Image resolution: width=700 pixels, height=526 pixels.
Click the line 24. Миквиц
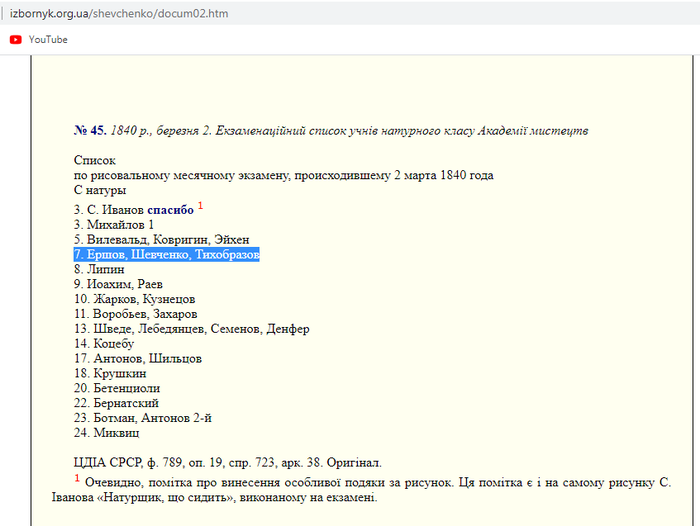pyautogui.click(x=106, y=433)
